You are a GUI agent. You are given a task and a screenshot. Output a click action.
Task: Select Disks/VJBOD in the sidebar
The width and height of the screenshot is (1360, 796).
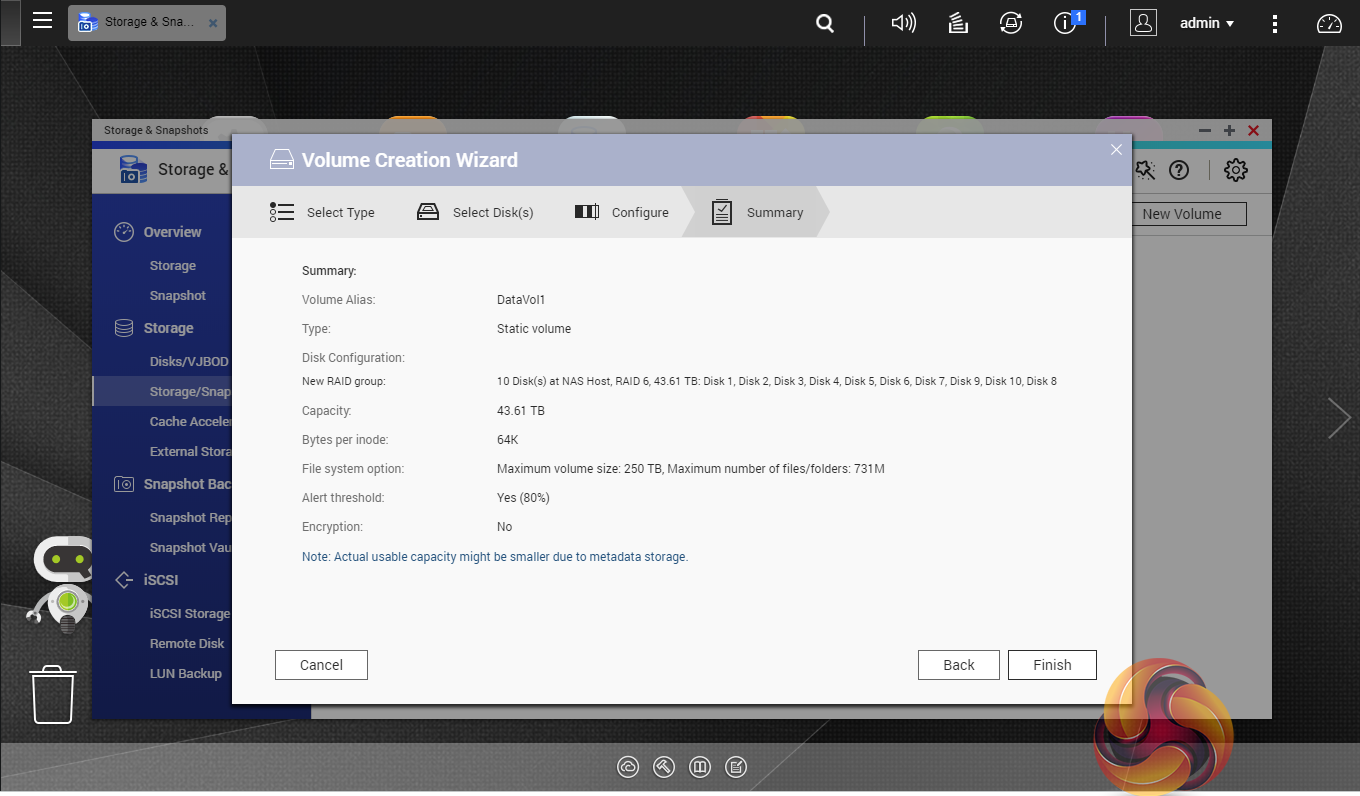click(189, 361)
